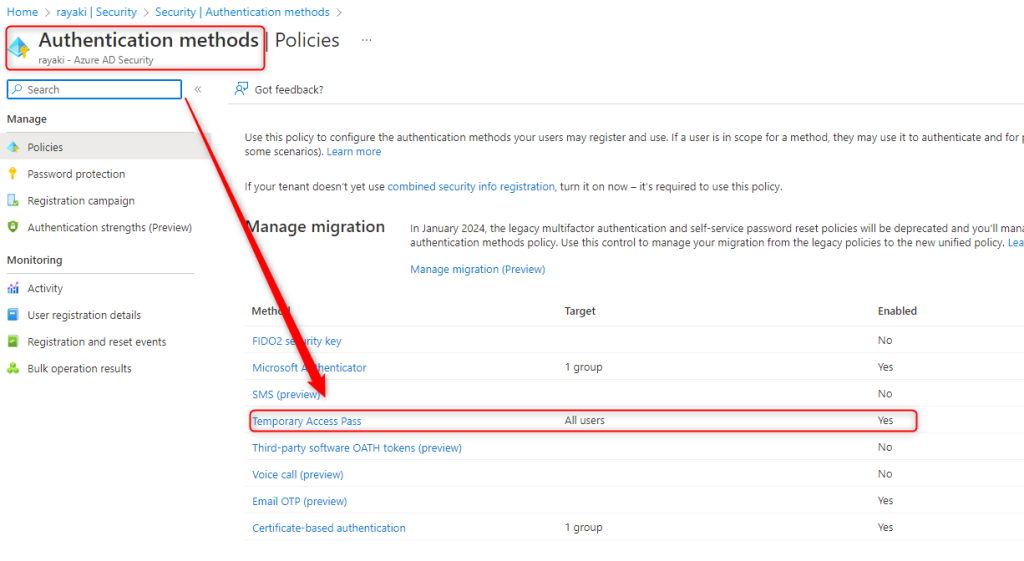Image resolution: width=1024 pixels, height=561 pixels.
Task: Click Manage migration (Preview) link
Action: pos(477,269)
